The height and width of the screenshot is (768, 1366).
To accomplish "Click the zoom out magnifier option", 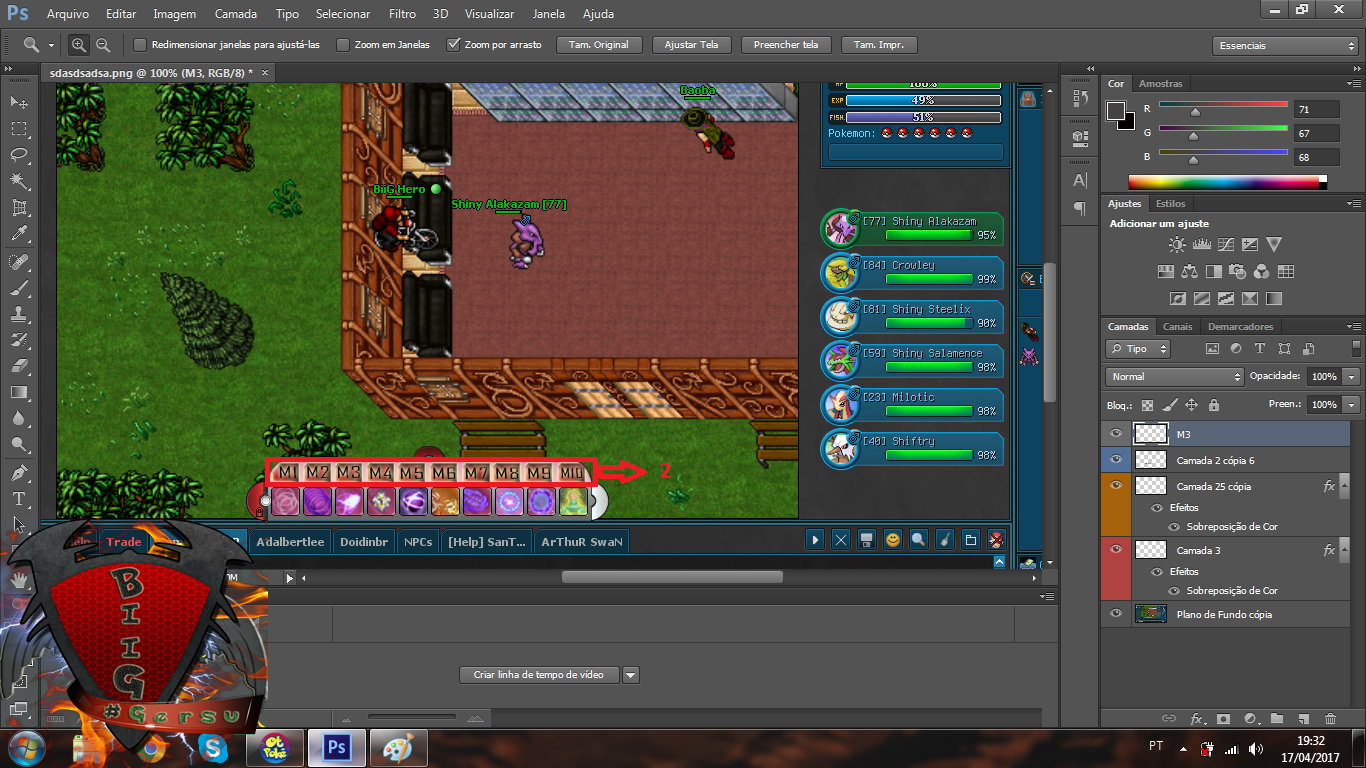I will click(103, 45).
